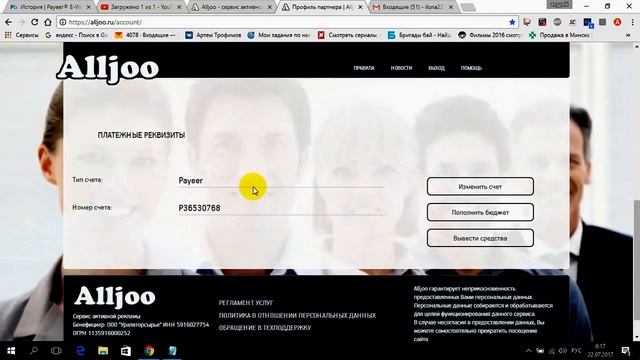Close the YouTube upload tab
Viewport: 640px width, 360px height.
179,7
